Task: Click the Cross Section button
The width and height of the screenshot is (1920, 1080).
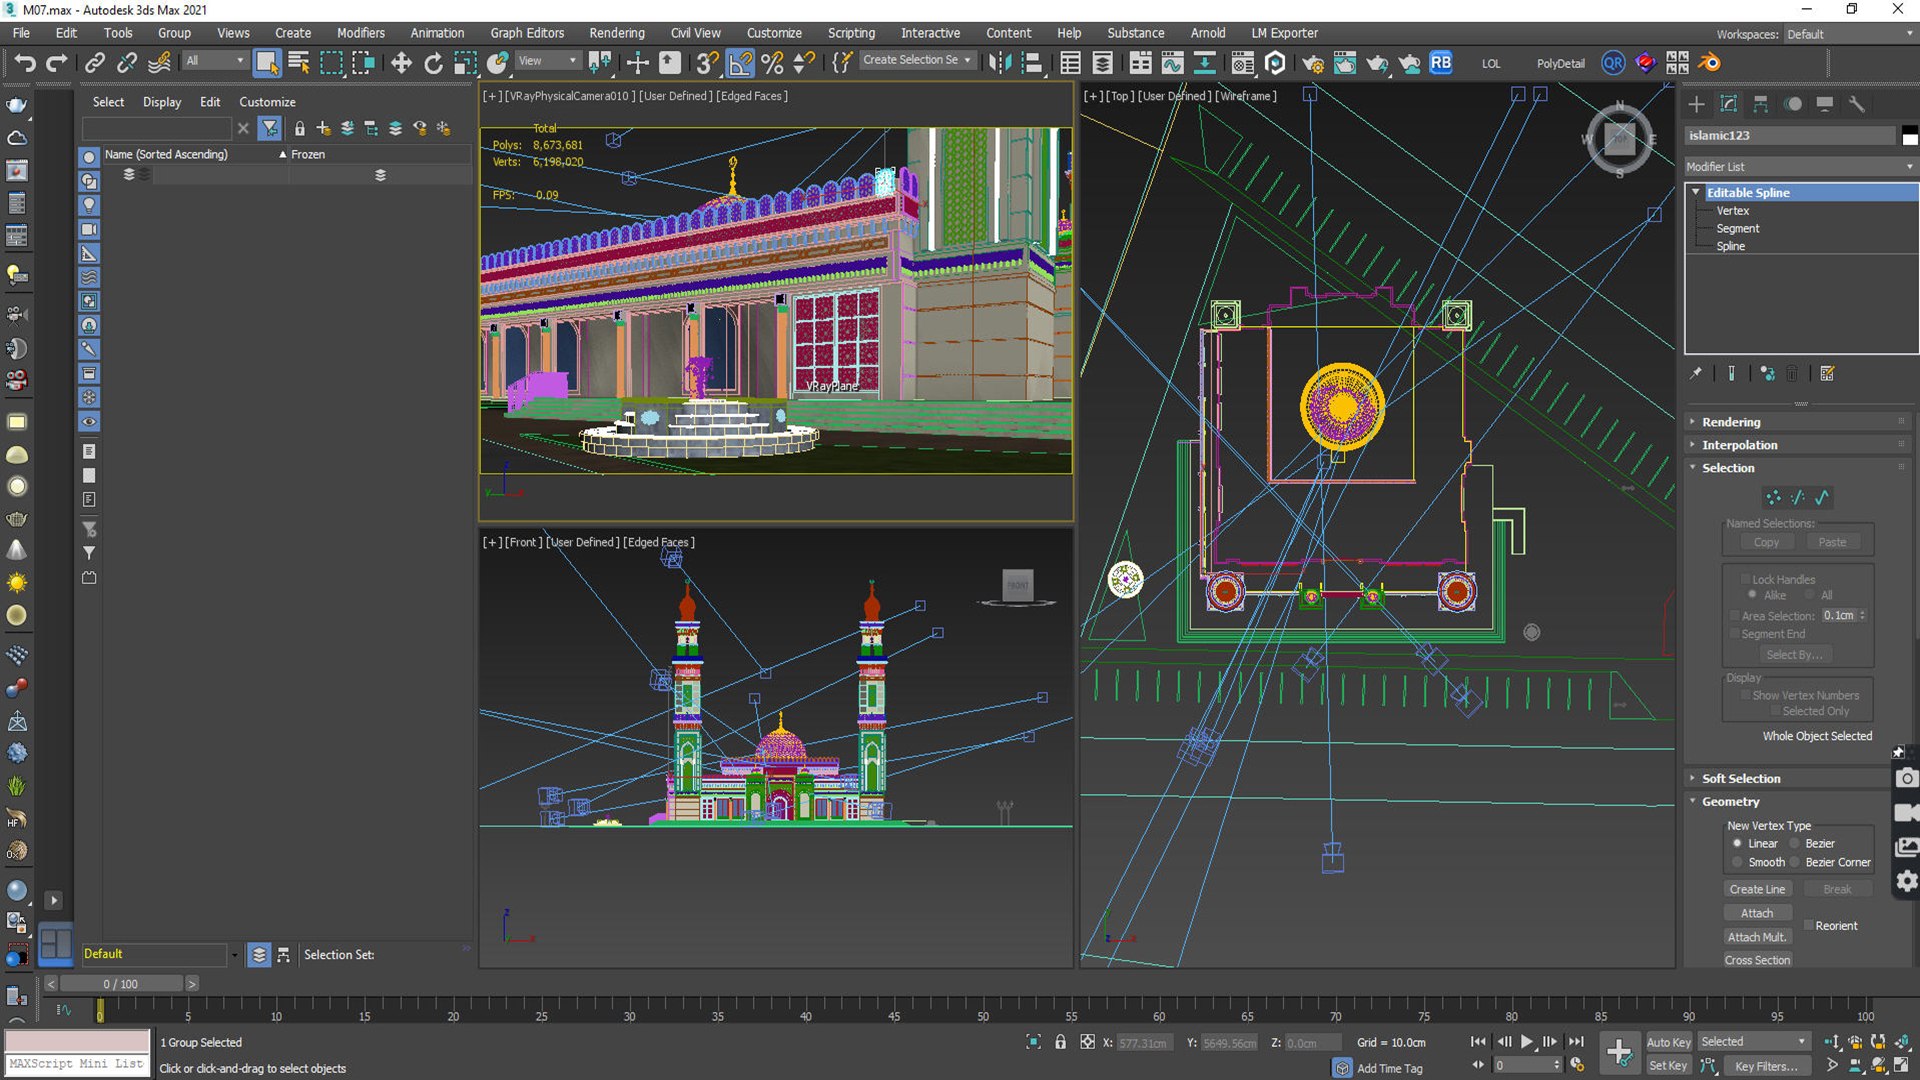Action: (1757, 960)
